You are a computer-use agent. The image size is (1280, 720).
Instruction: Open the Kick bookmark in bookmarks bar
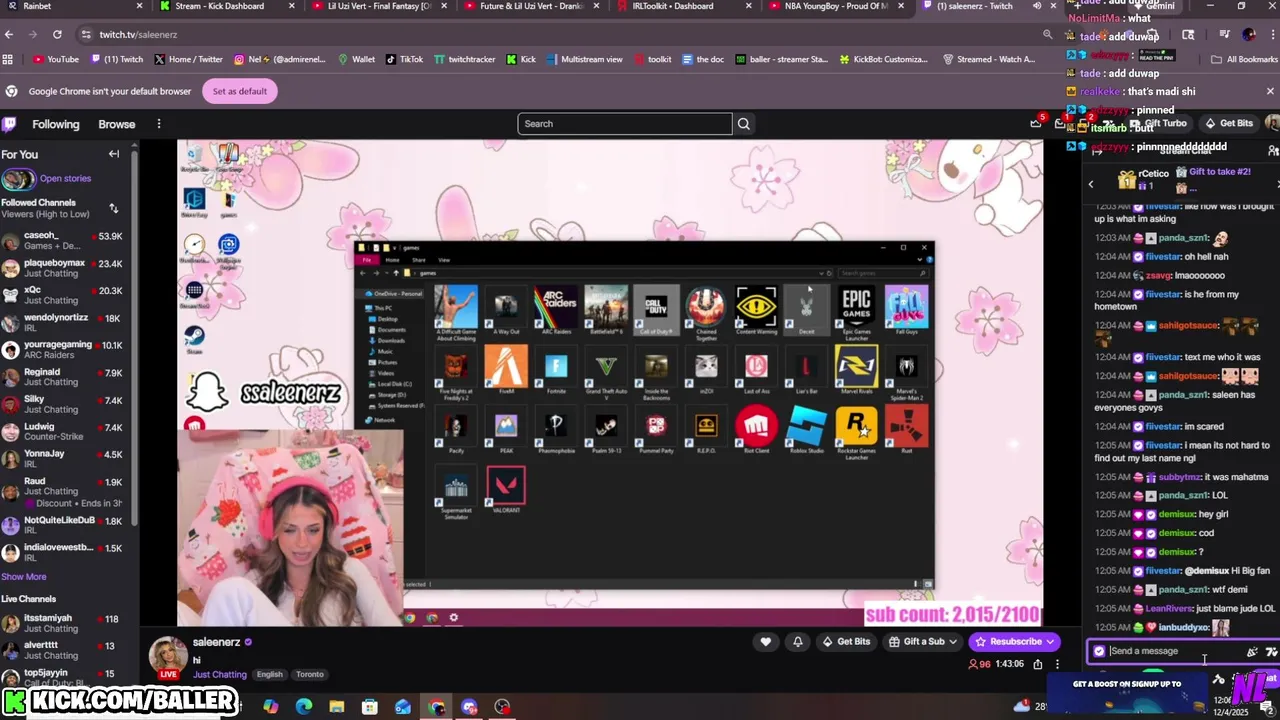tap(521, 59)
